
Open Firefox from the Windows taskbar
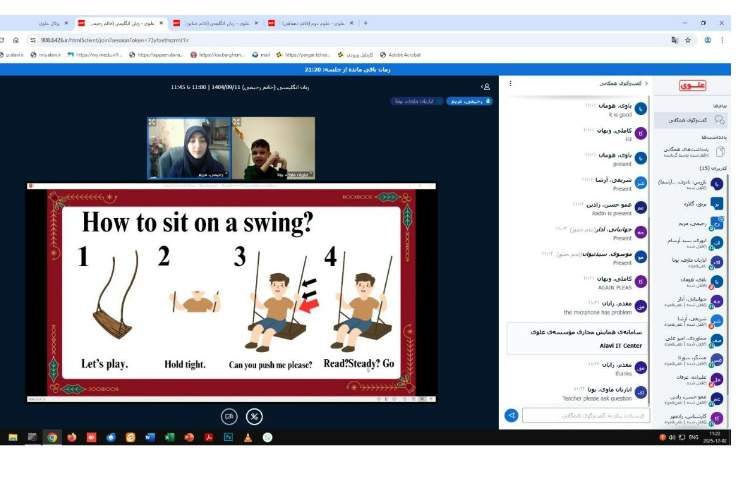(x=71, y=437)
